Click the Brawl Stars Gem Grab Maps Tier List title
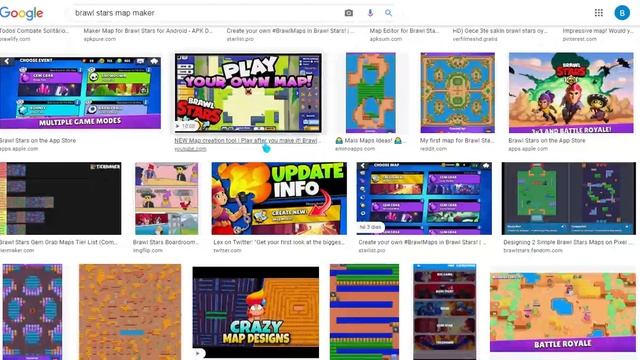Image resolution: width=640 pixels, height=360 pixels. (58, 242)
